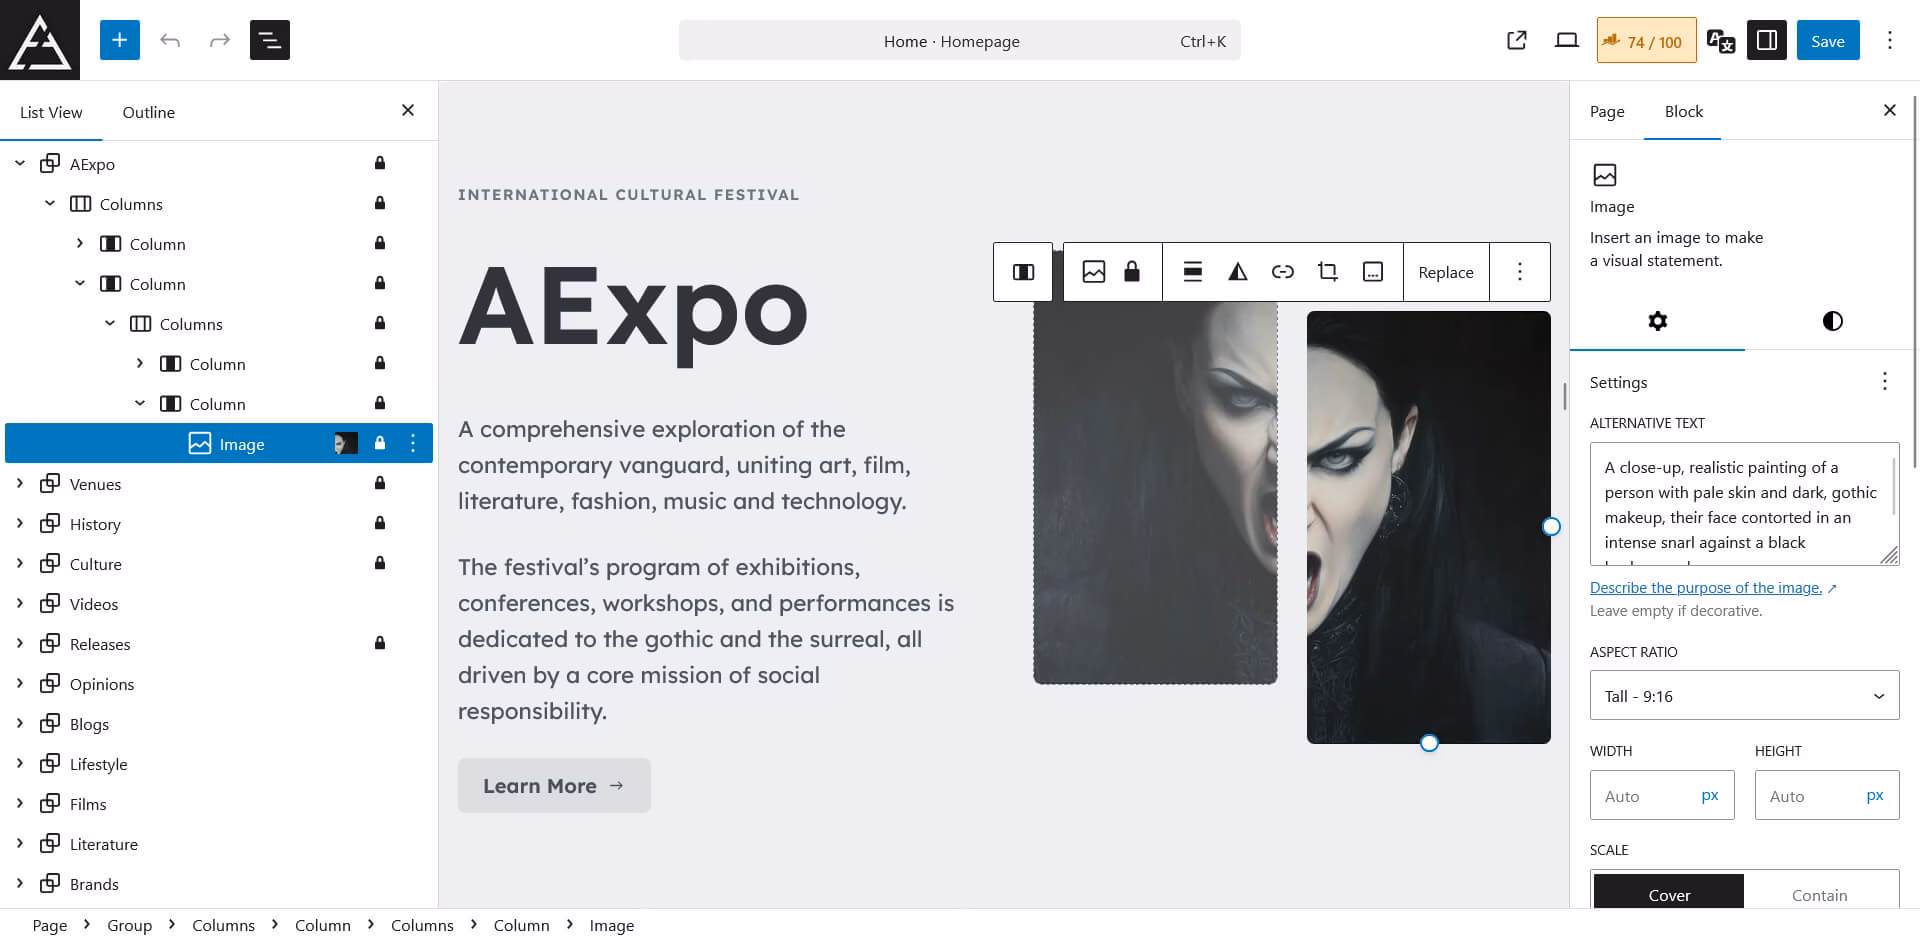Screen dimensions: 1920x938
Task: Switch to the Outline tab
Action: point(148,112)
